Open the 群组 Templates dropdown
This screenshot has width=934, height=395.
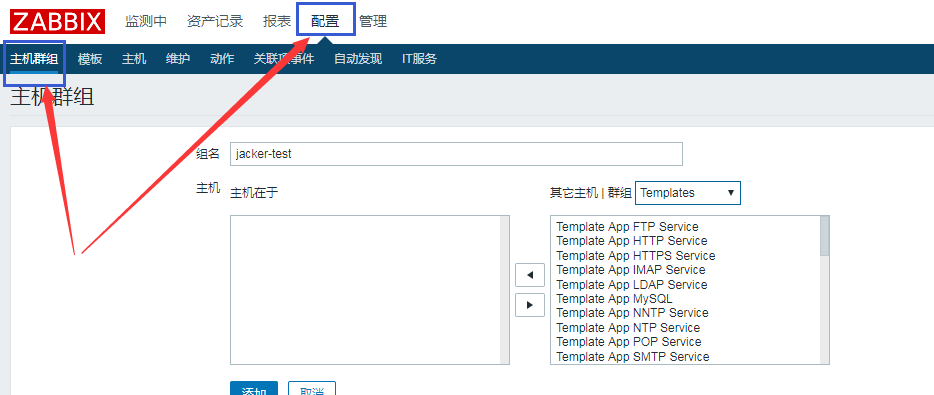(687, 193)
